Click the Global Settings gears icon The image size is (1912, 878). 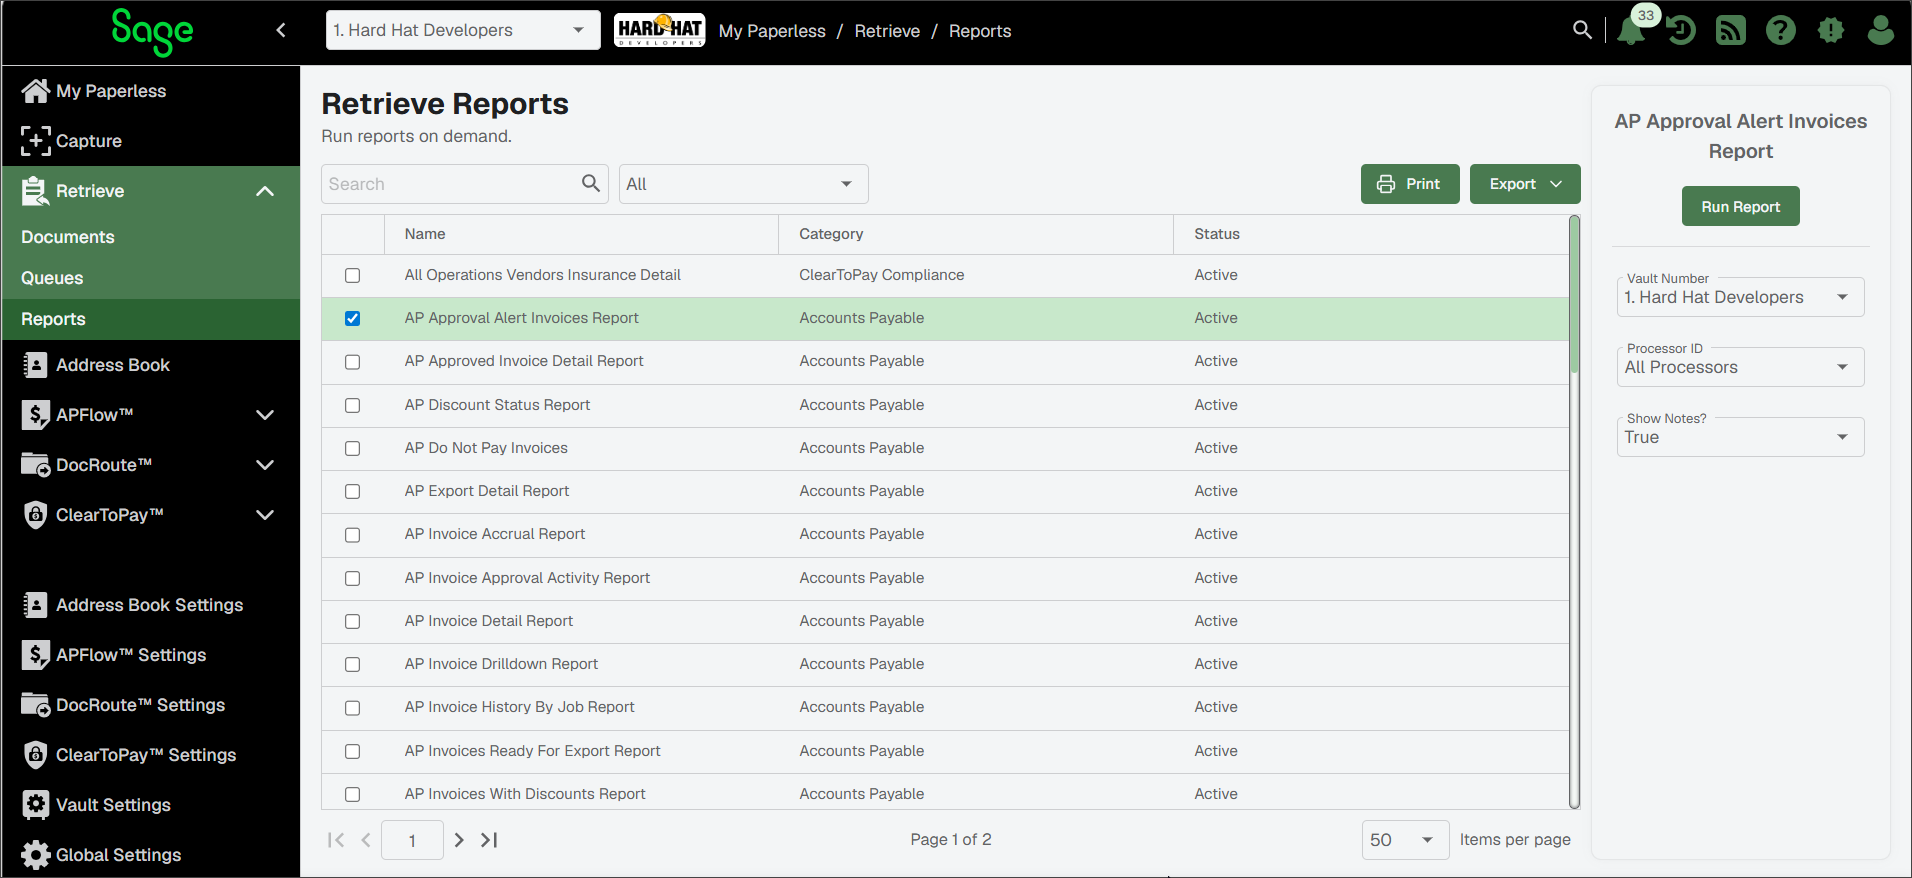coord(36,855)
